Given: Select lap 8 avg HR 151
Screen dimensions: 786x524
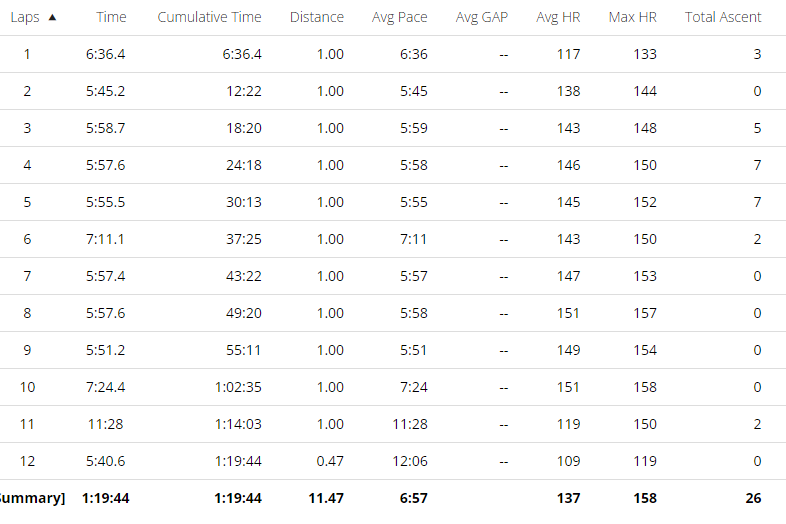Looking at the screenshot, I should coord(568,313).
